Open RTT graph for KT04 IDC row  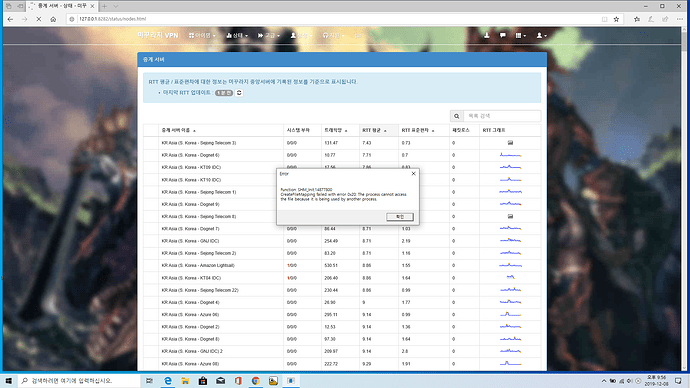tap(510, 278)
